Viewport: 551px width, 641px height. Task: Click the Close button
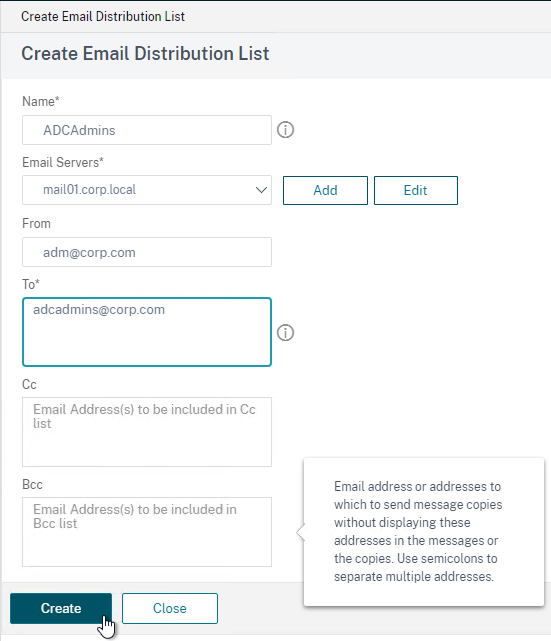170,608
